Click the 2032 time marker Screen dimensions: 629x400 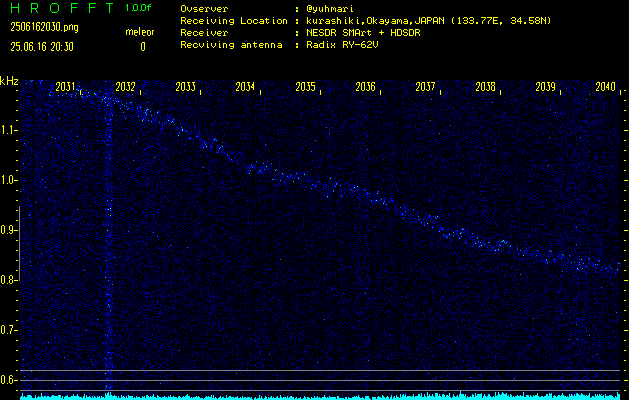(x=125, y=87)
